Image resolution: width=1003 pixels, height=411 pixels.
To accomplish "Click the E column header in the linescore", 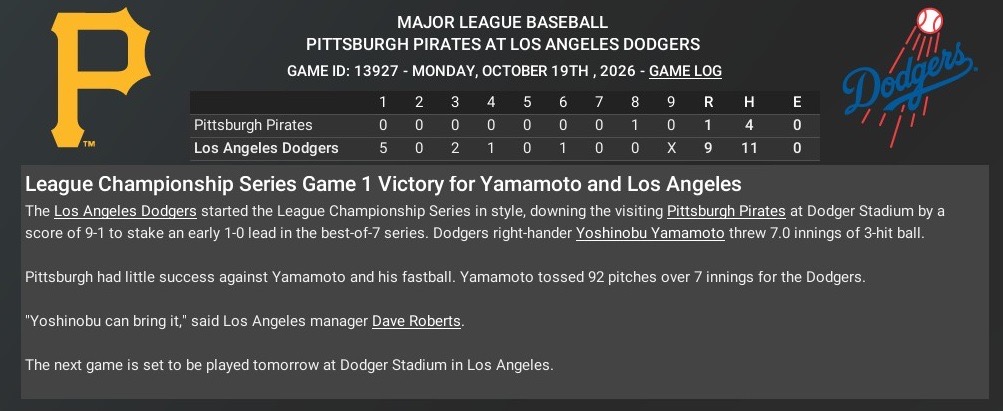I will coord(796,102).
